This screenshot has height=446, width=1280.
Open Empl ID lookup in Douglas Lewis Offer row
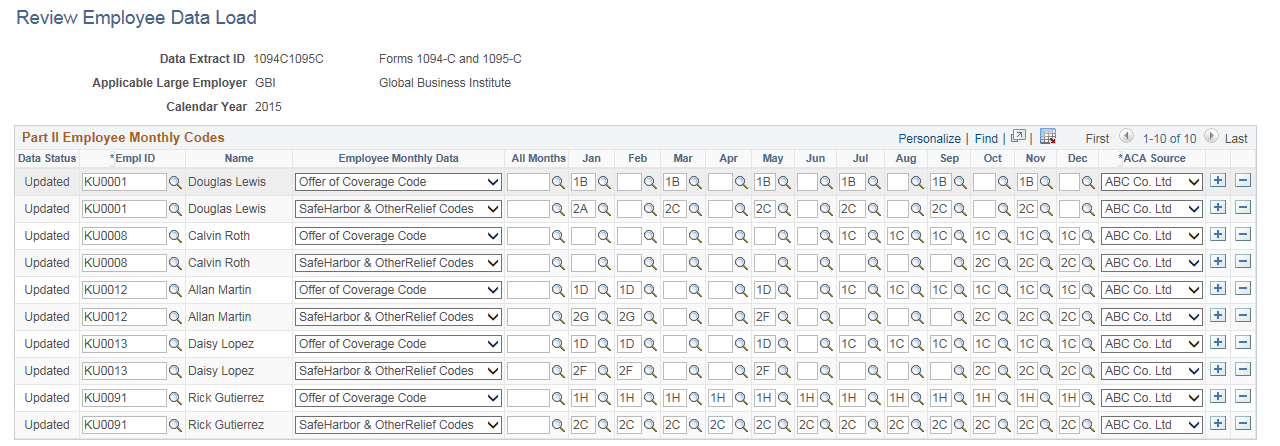pyautogui.click(x=174, y=182)
